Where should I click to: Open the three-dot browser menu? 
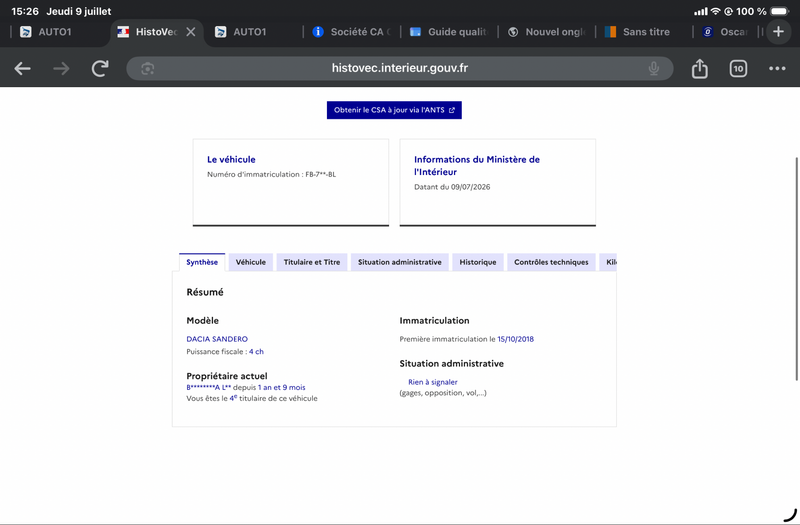(777, 68)
